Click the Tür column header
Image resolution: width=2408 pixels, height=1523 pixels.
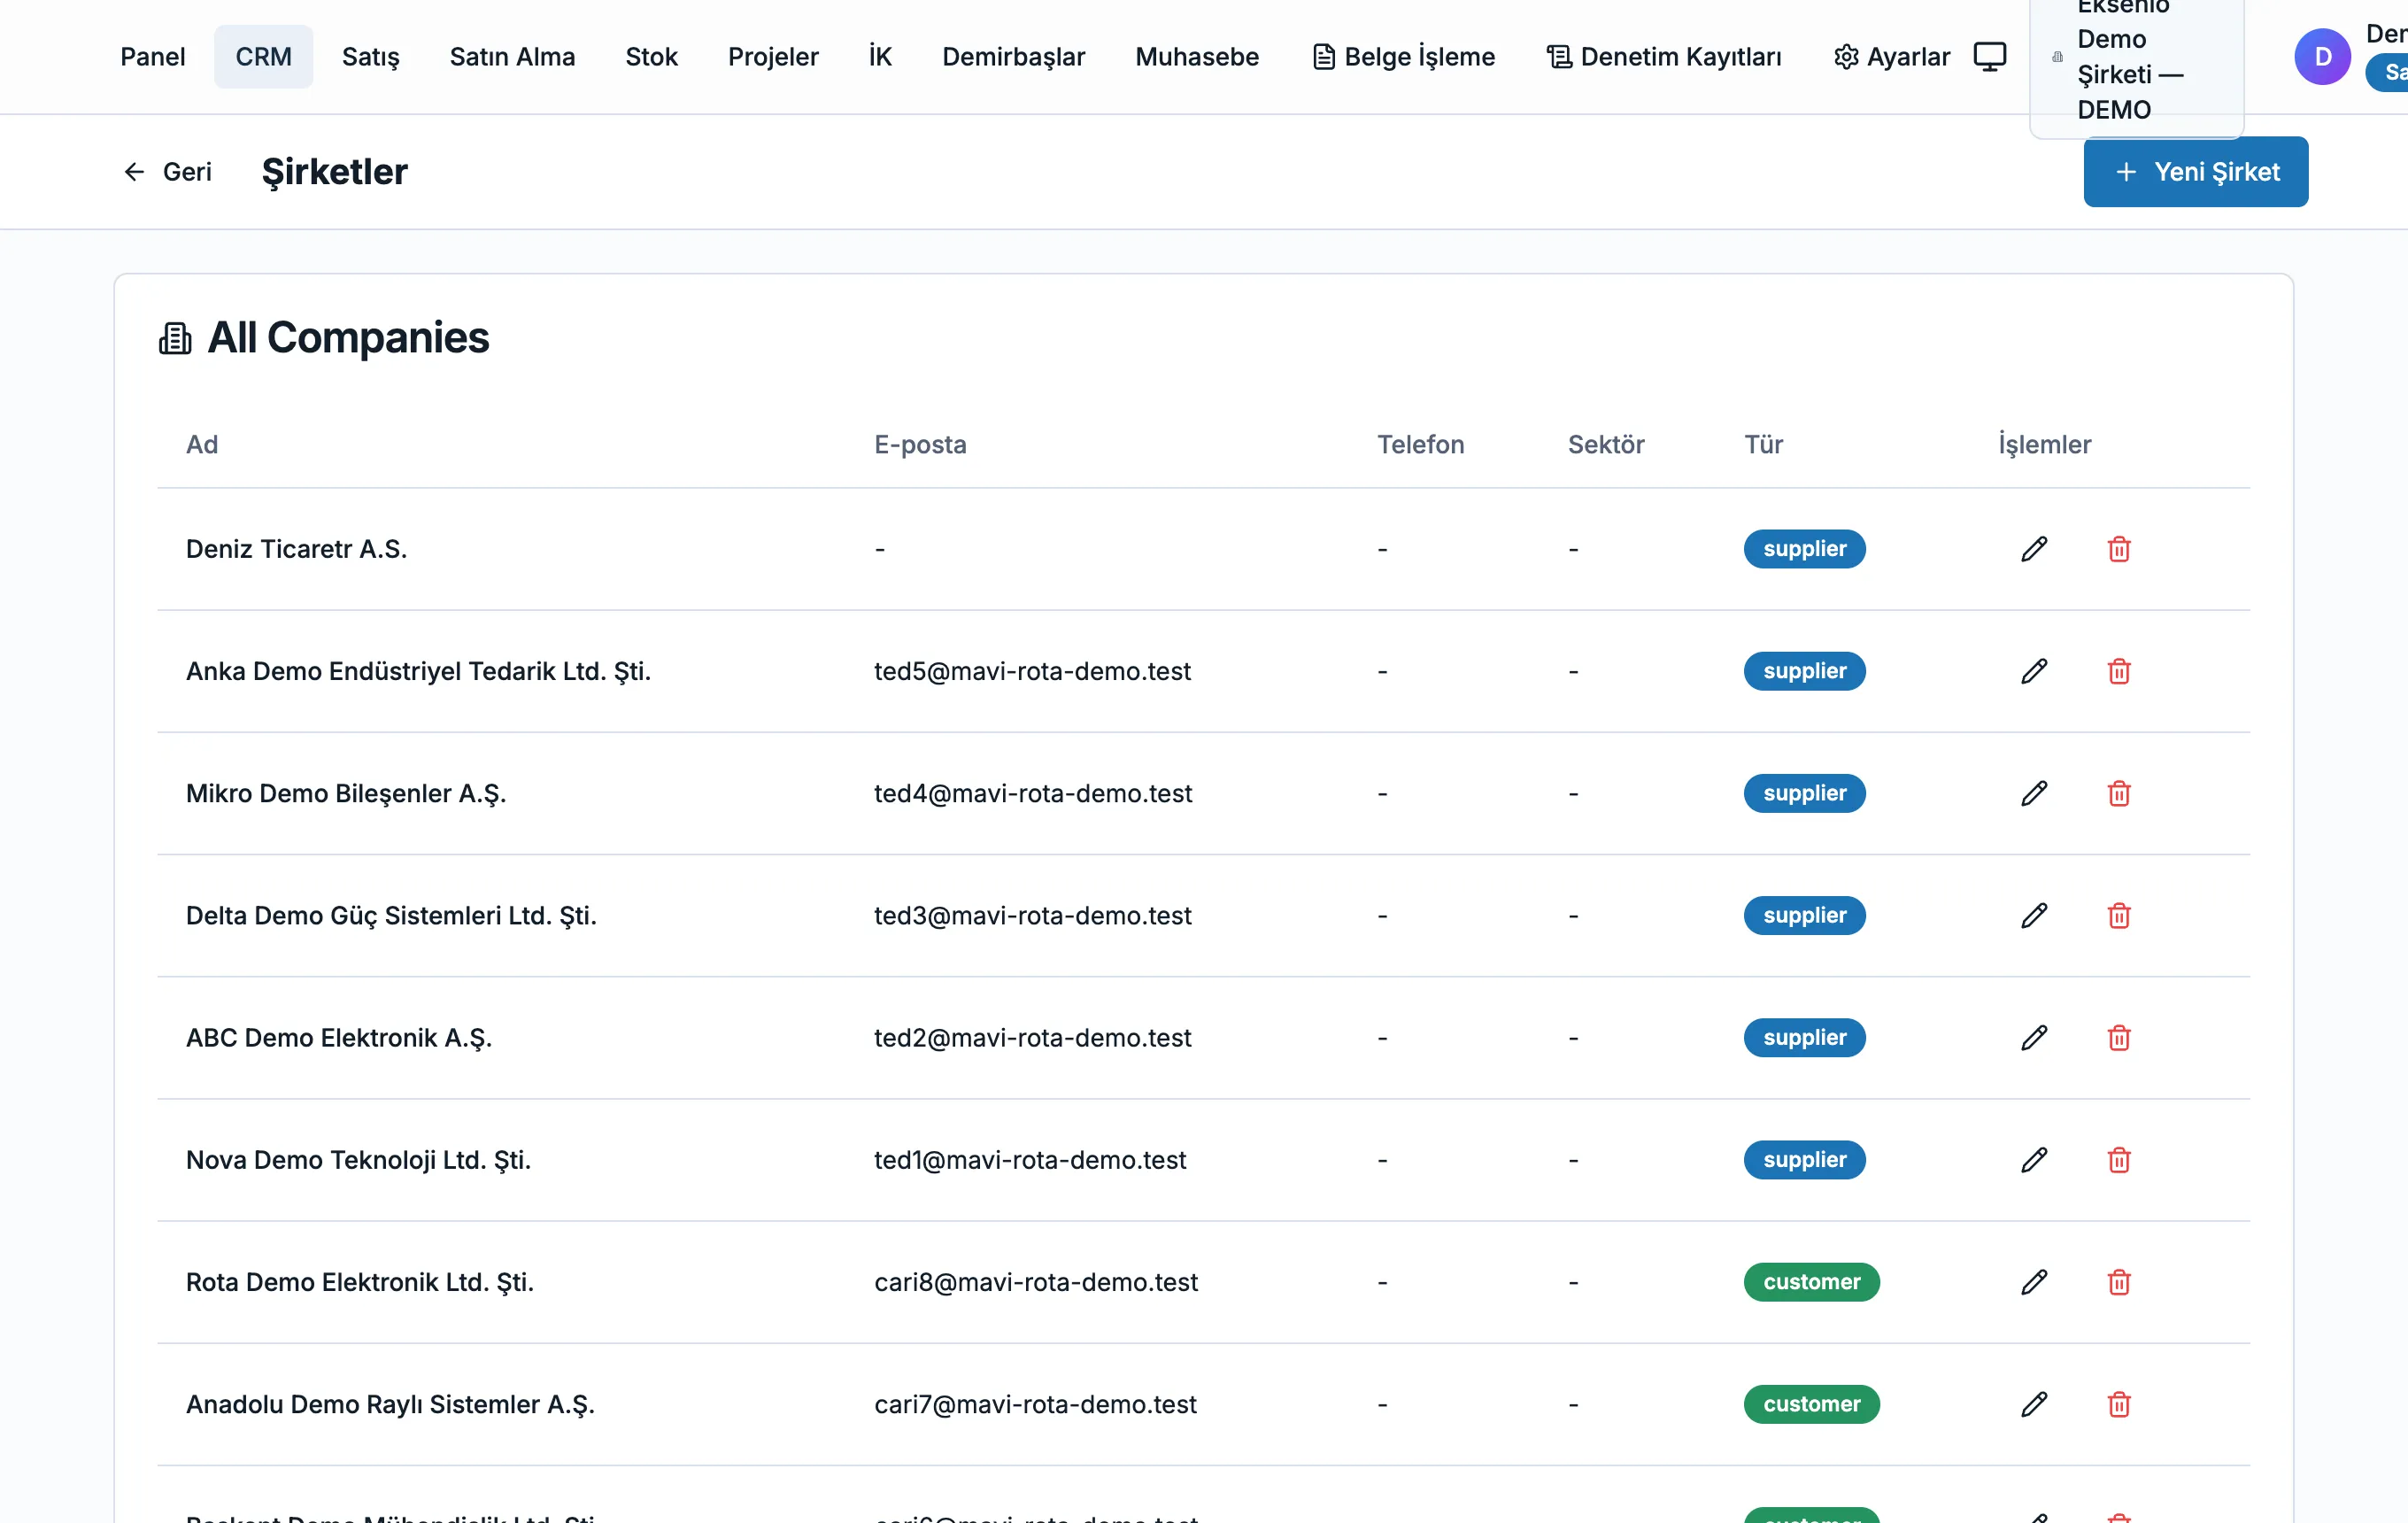point(1763,444)
